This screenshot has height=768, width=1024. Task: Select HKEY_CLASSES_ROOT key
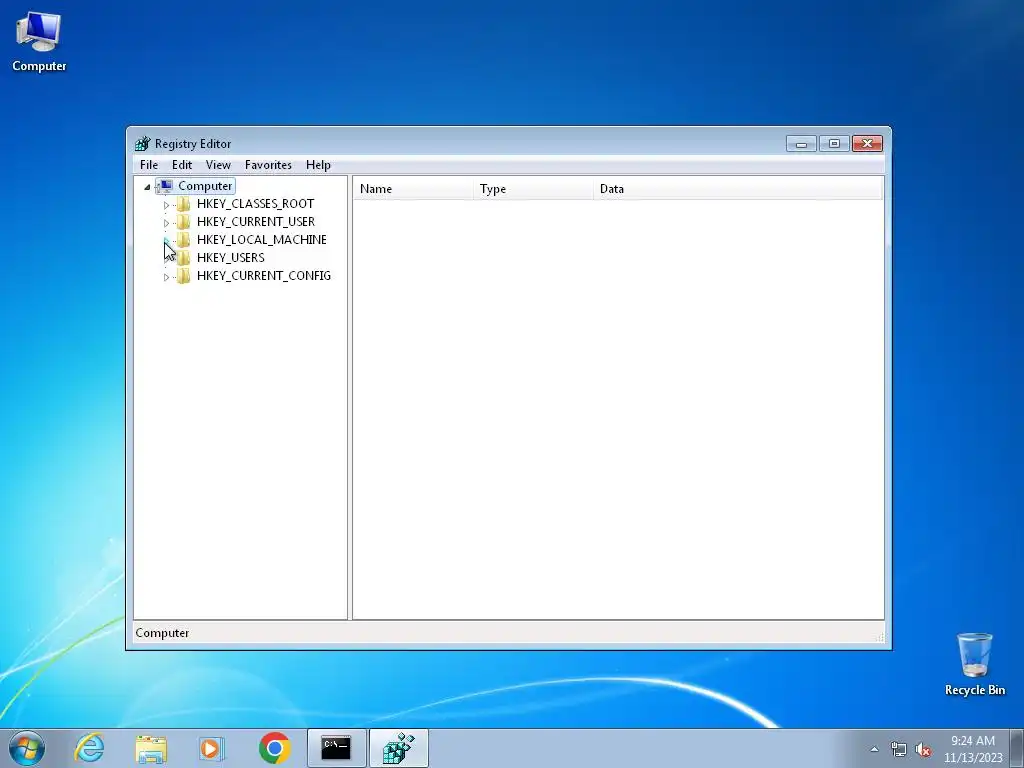[x=255, y=204]
